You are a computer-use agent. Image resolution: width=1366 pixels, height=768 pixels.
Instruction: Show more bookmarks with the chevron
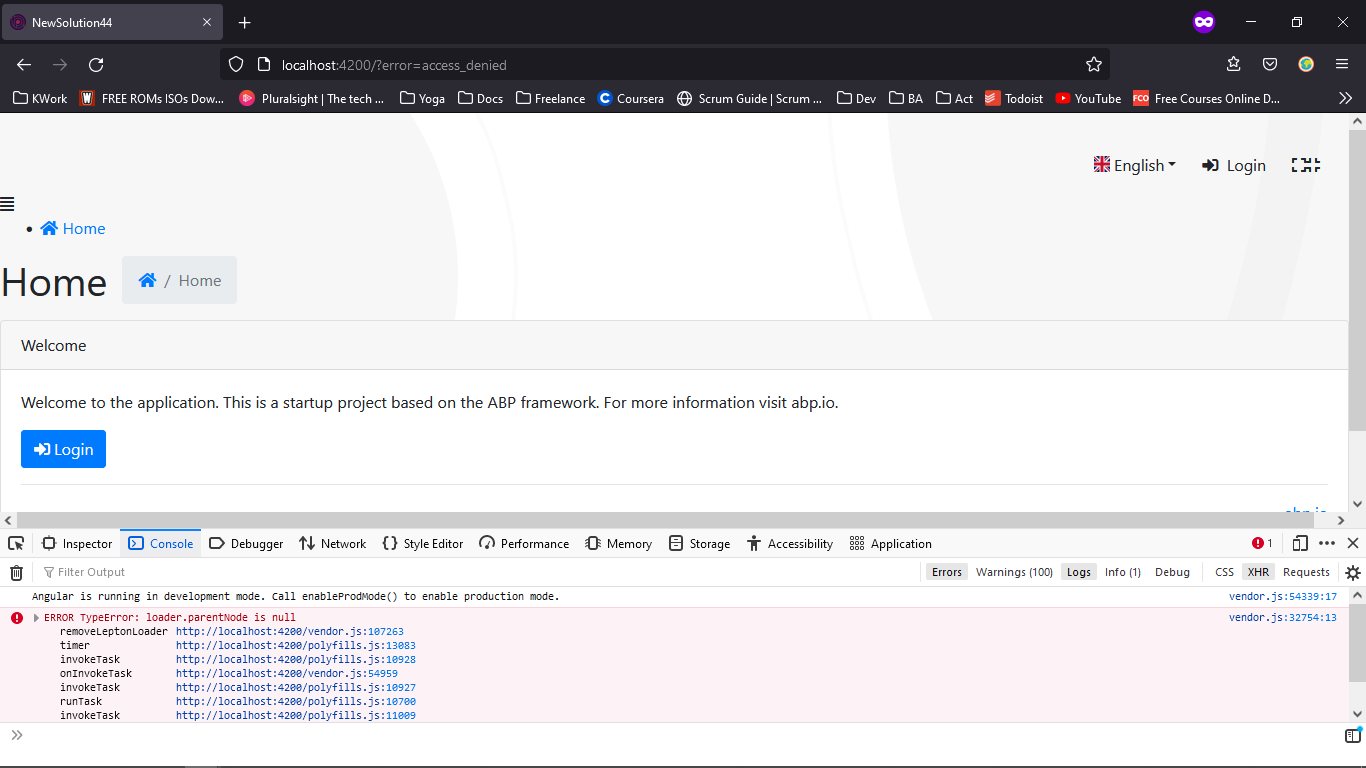point(1345,98)
